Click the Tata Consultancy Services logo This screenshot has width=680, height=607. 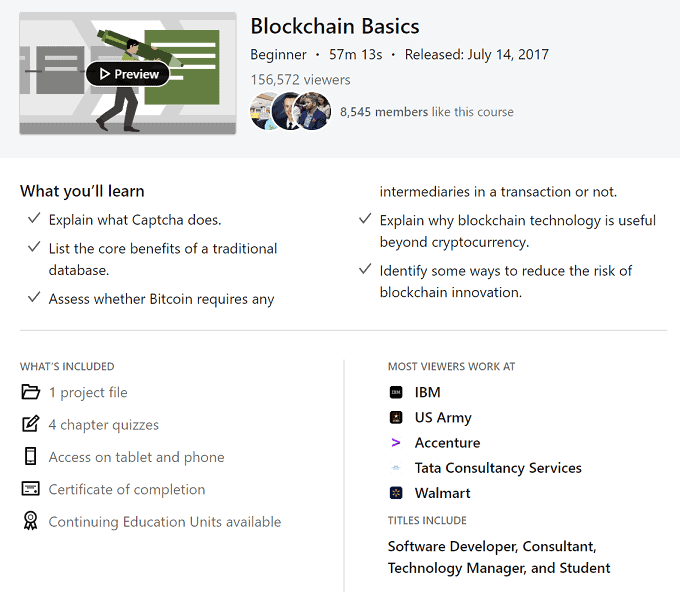pyautogui.click(x=396, y=468)
